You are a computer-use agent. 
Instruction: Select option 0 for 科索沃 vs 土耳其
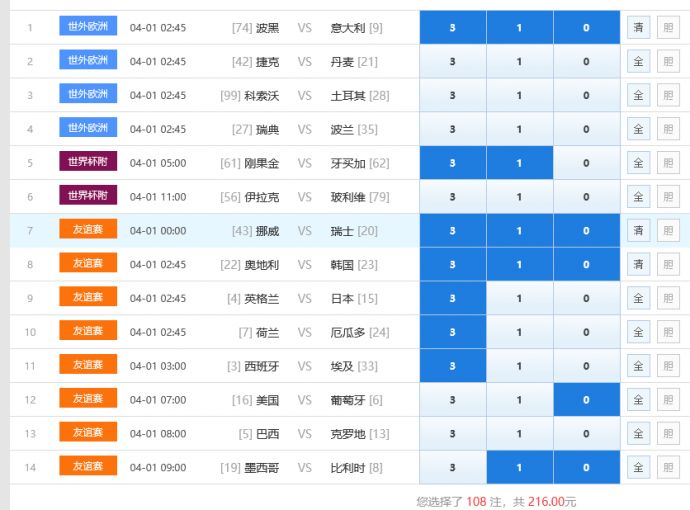pyautogui.click(x=586, y=96)
